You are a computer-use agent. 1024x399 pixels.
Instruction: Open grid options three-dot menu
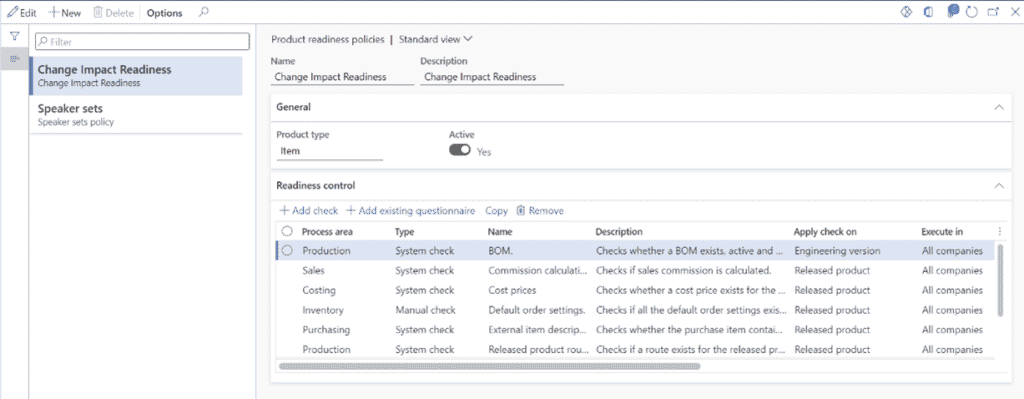click(x=999, y=232)
